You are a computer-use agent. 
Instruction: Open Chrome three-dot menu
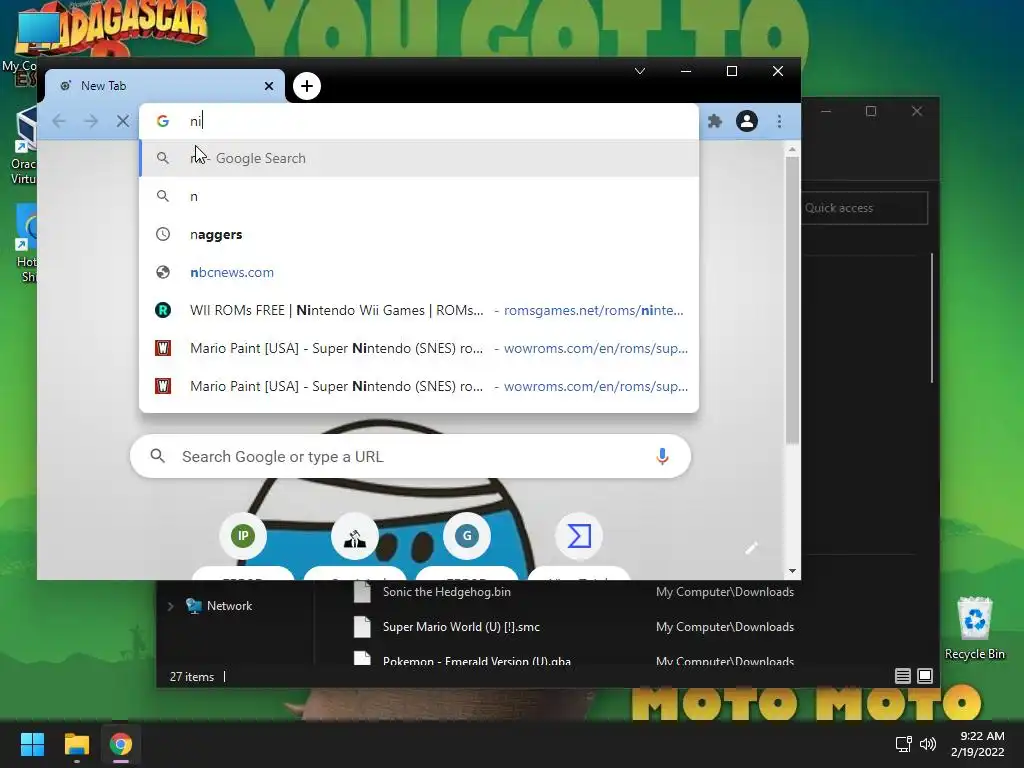pyautogui.click(x=779, y=121)
